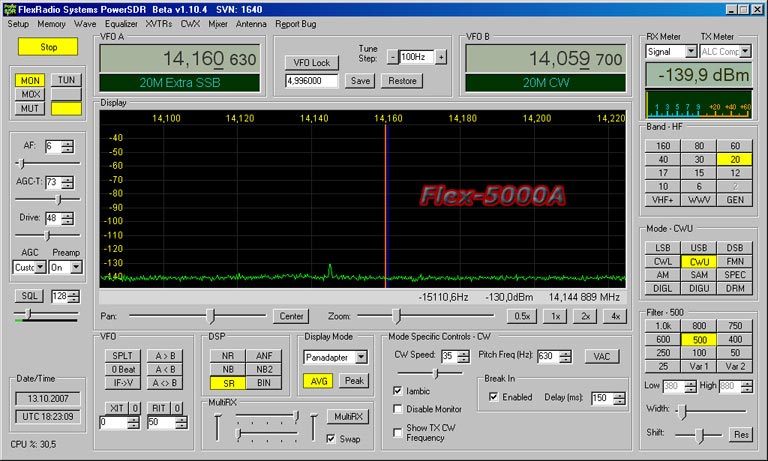Screen dimensions: 768x461
Task: Select the 1.0k filter
Action: [663, 326]
